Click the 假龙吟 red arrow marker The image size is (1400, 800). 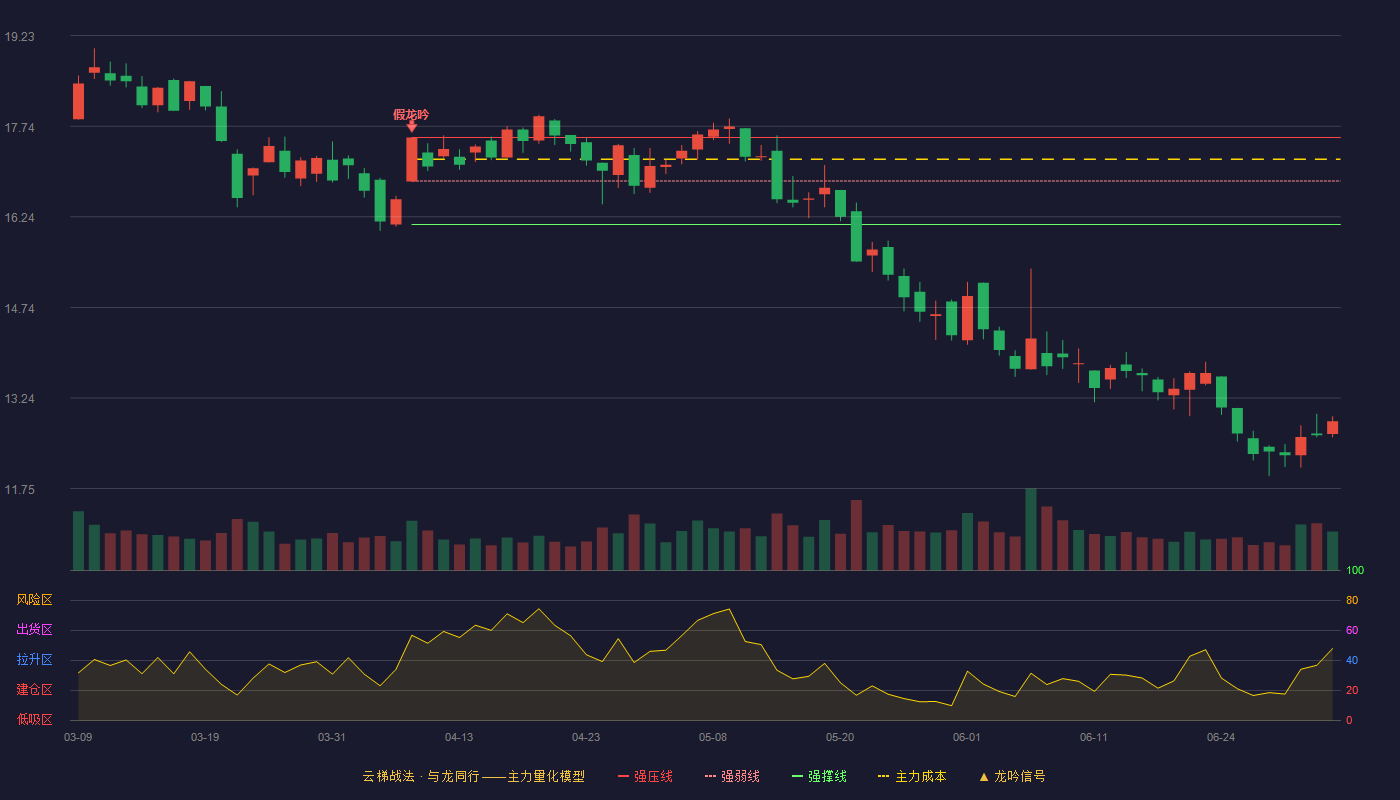(411, 127)
